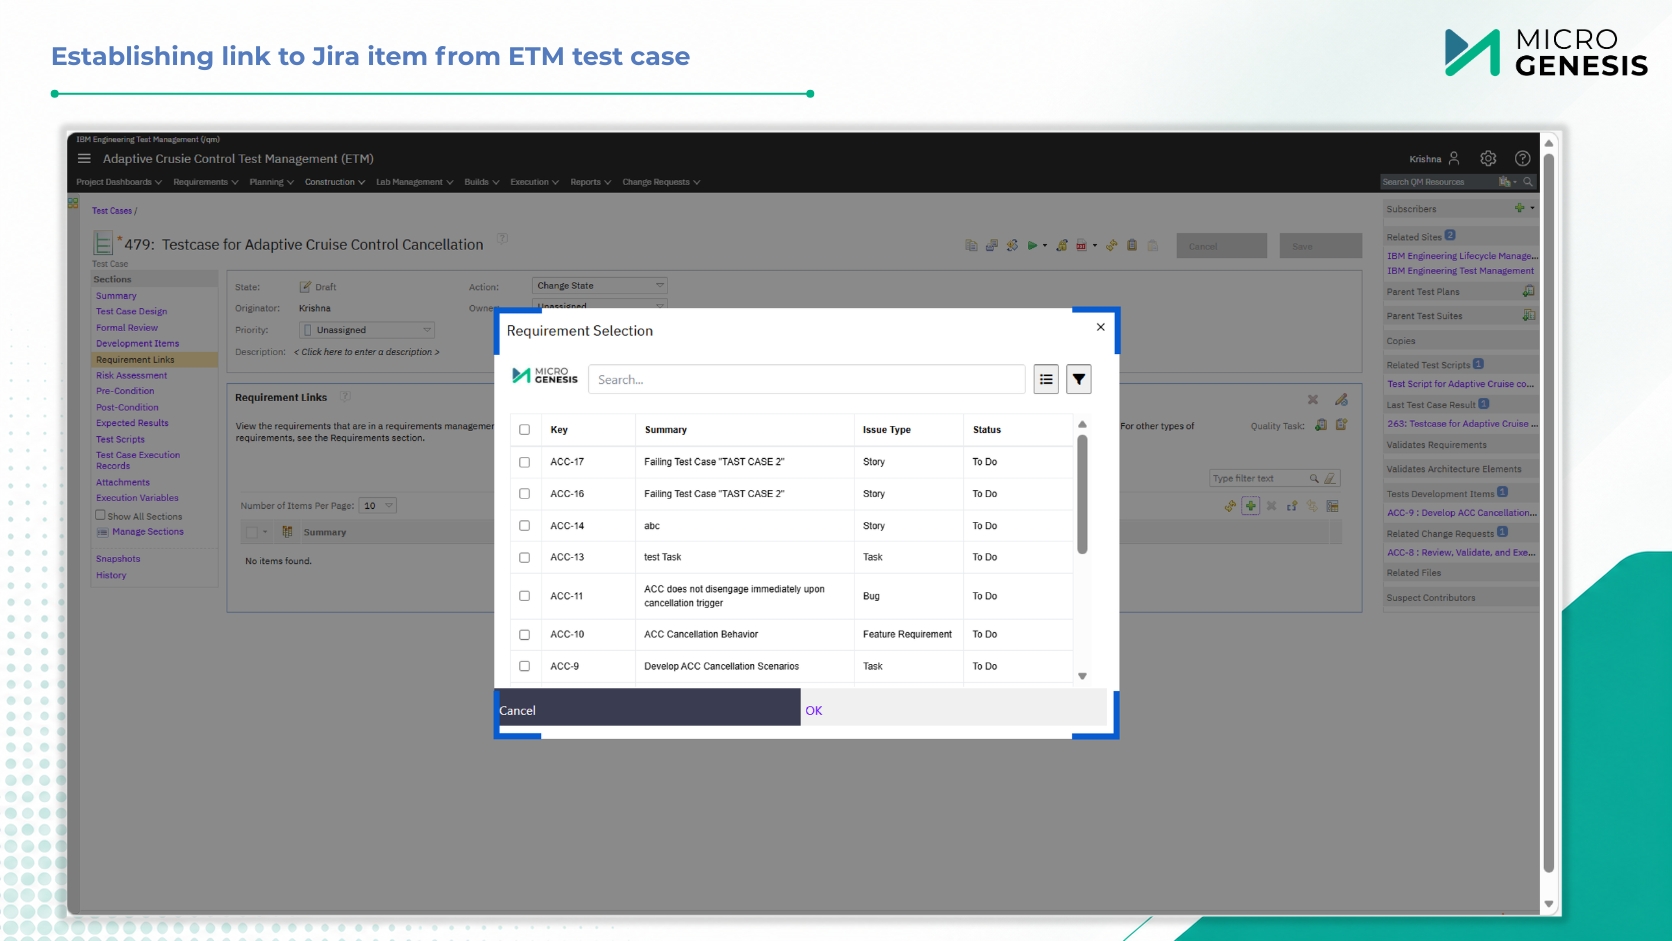Close the Requirement Selection dialog
1672x941 pixels.
1100,327
